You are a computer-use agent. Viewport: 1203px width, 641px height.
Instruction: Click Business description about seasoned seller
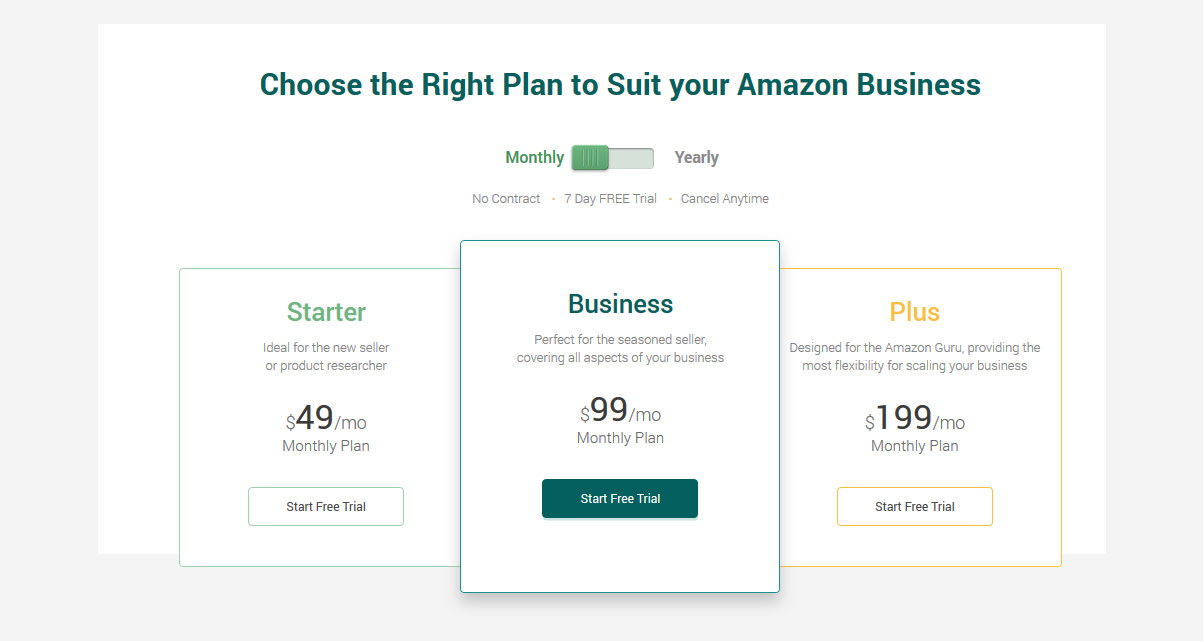coord(620,349)
